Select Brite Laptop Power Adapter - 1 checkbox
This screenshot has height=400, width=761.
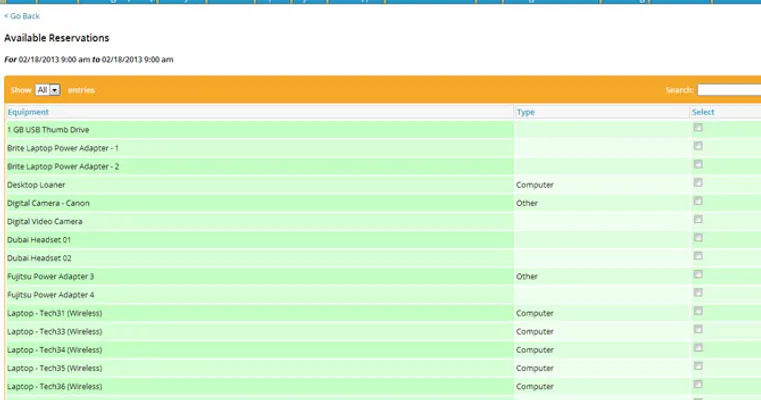[x=698, y=146]
